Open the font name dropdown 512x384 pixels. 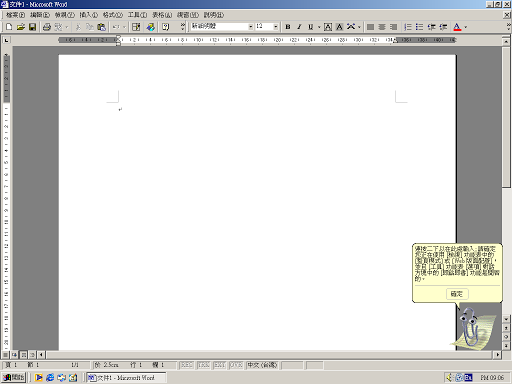tap(251, 27)
